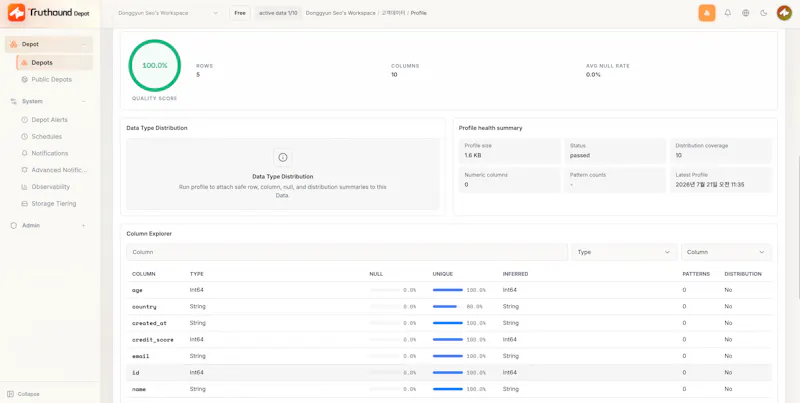Image resolution: width=800 pixels, height=403 pixels.
Task: Open Storage Tiering page
Action: point(54,204)
